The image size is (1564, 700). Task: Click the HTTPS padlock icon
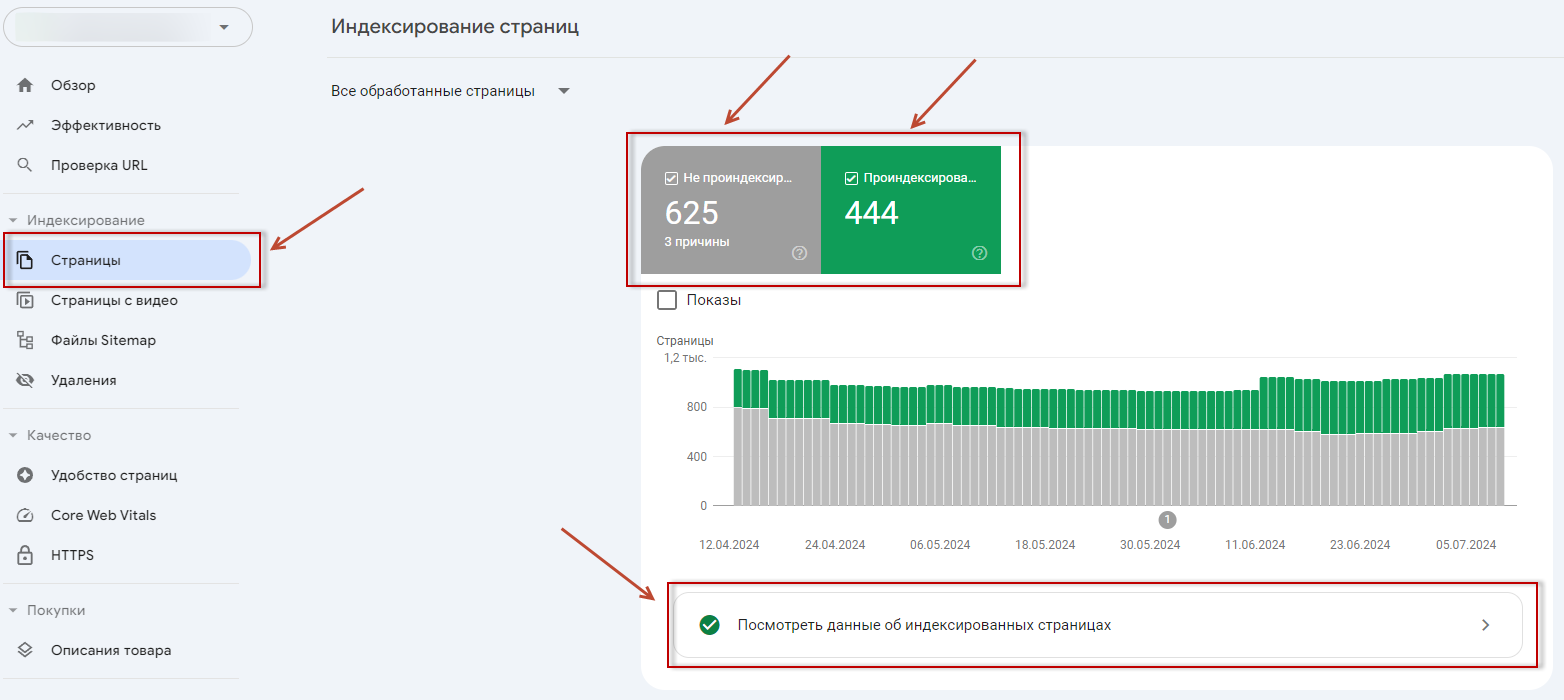click(26, 555)
